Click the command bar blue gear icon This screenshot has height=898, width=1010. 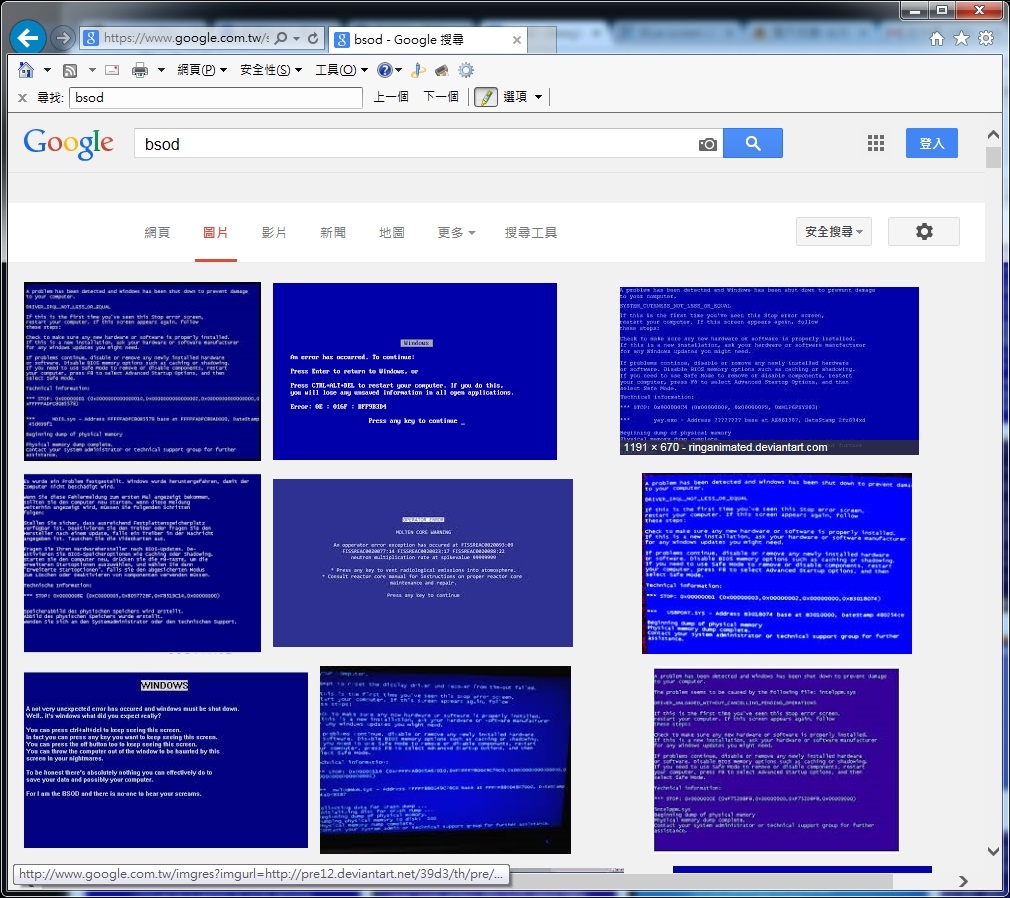click(x=466, y=70)
